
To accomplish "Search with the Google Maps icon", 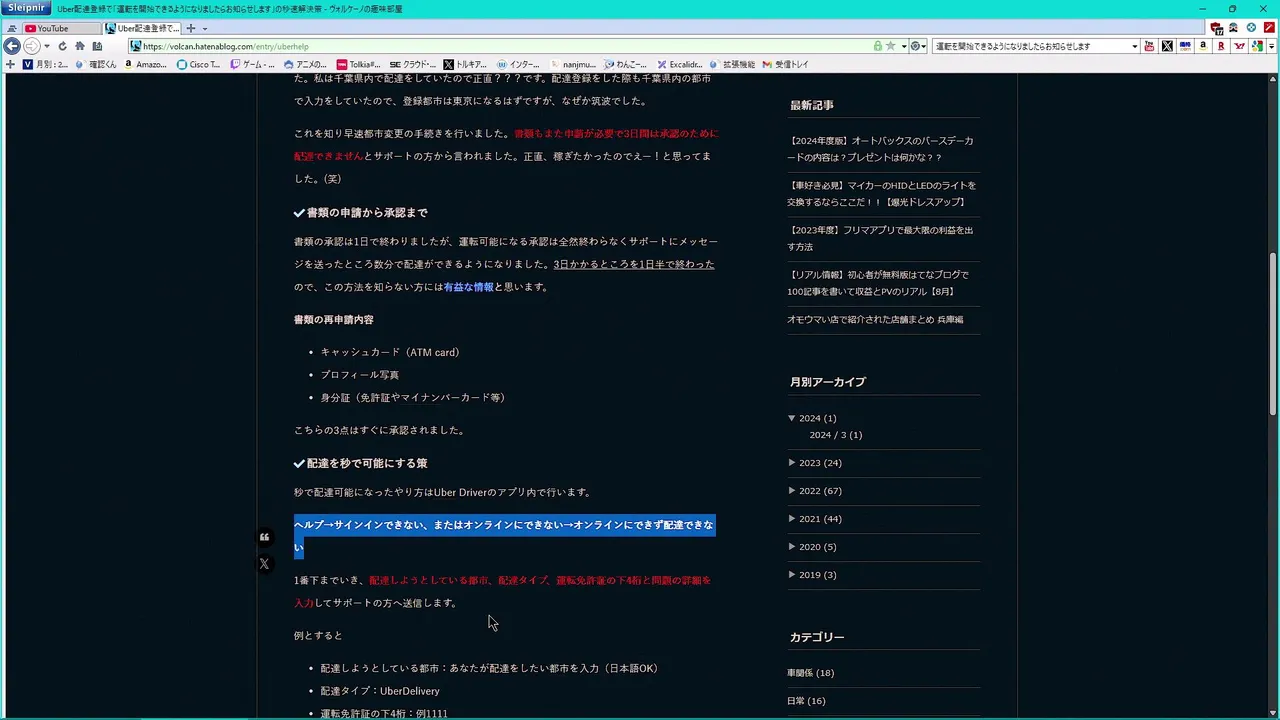I will click(x=1257, y=46).
